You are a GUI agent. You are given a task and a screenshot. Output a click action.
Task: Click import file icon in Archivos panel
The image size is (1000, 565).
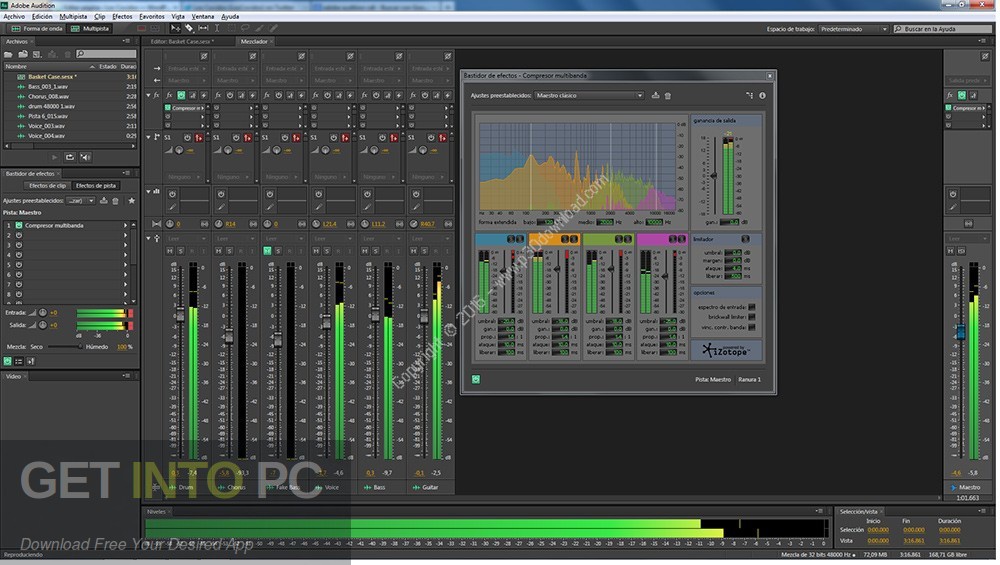click(x=23, y=54)
